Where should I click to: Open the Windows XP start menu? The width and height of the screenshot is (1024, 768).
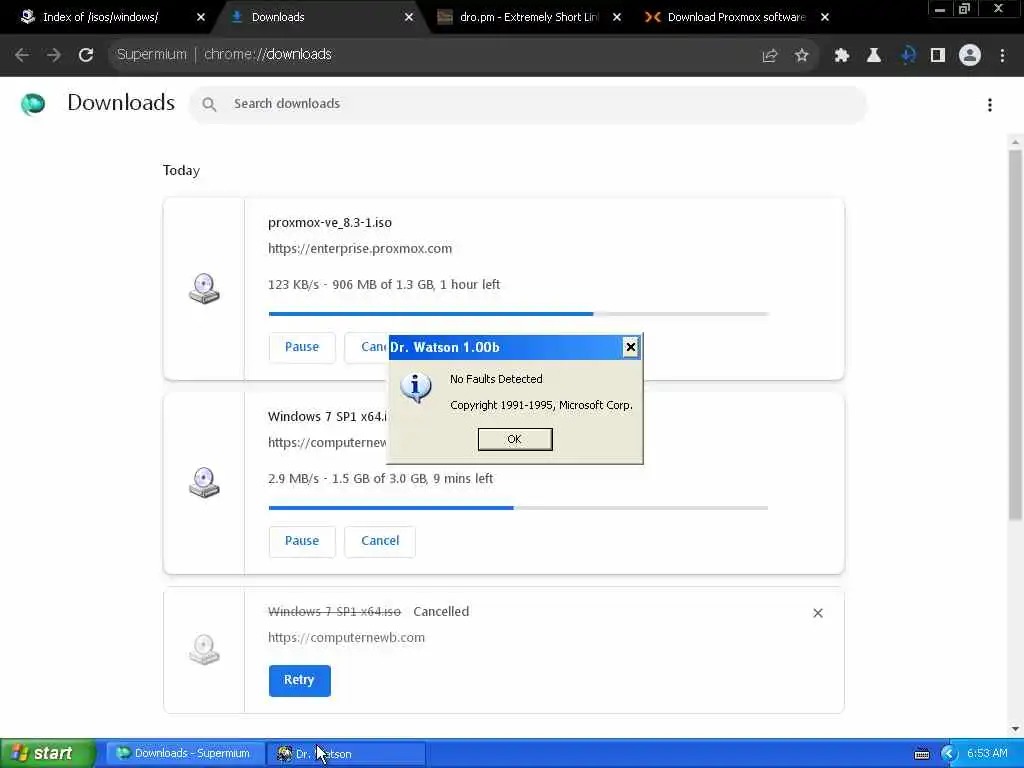(x=47, y=753)
